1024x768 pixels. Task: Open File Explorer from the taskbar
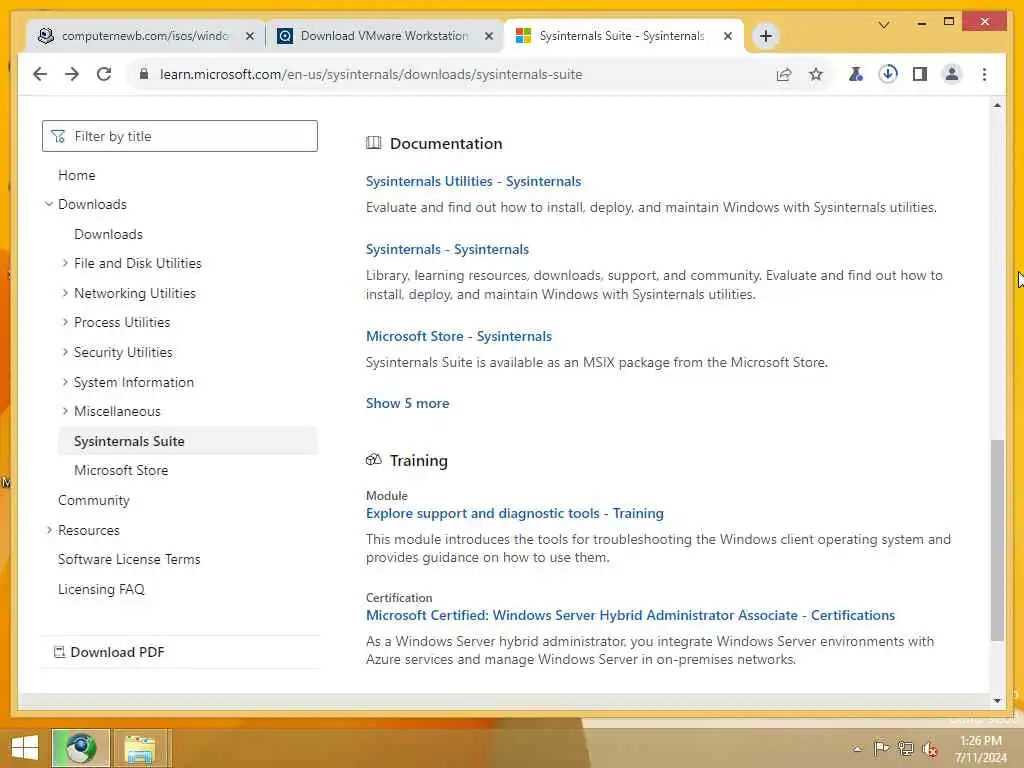point(140,748)
